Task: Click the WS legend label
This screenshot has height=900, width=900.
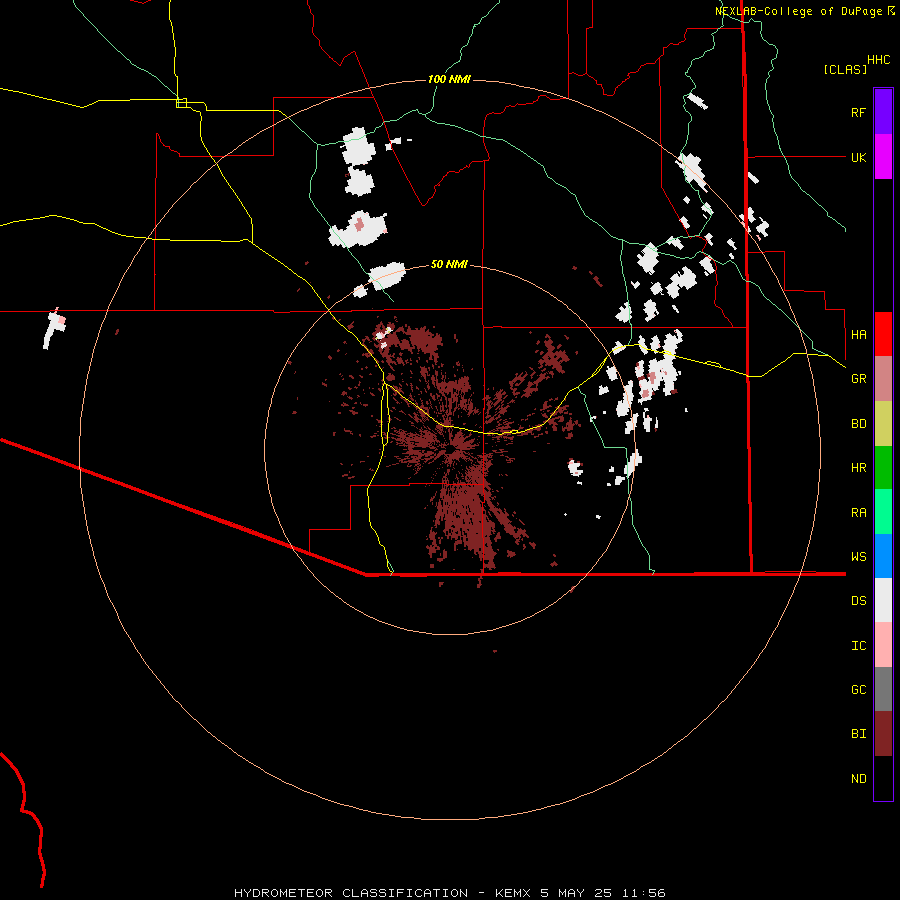Action: point(858,557)
